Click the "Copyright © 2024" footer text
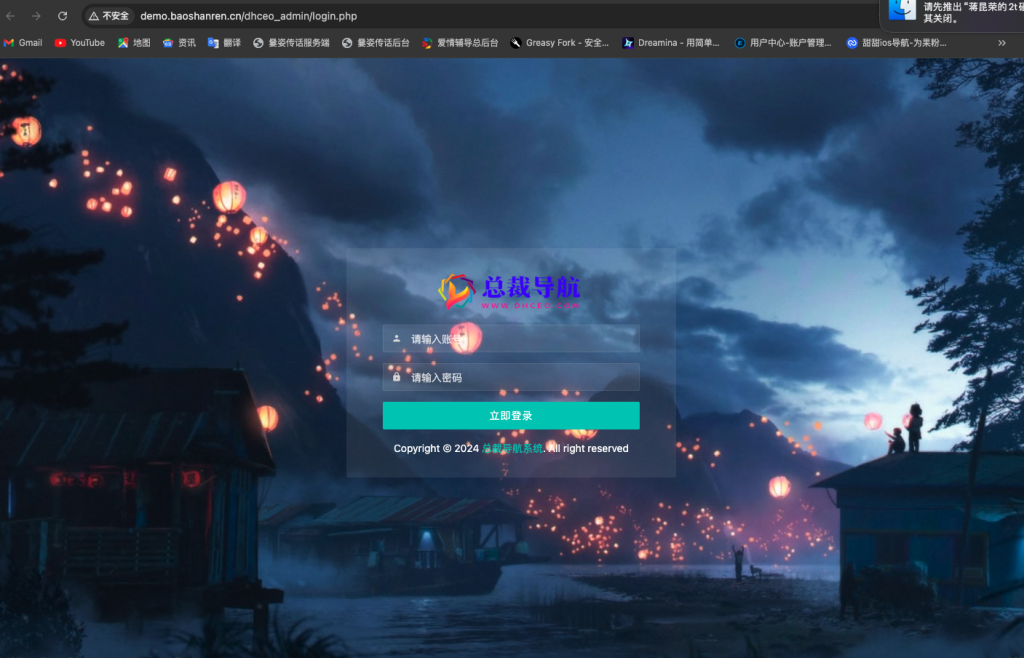Screen dimensions: 1024x658 click(436, 448)
